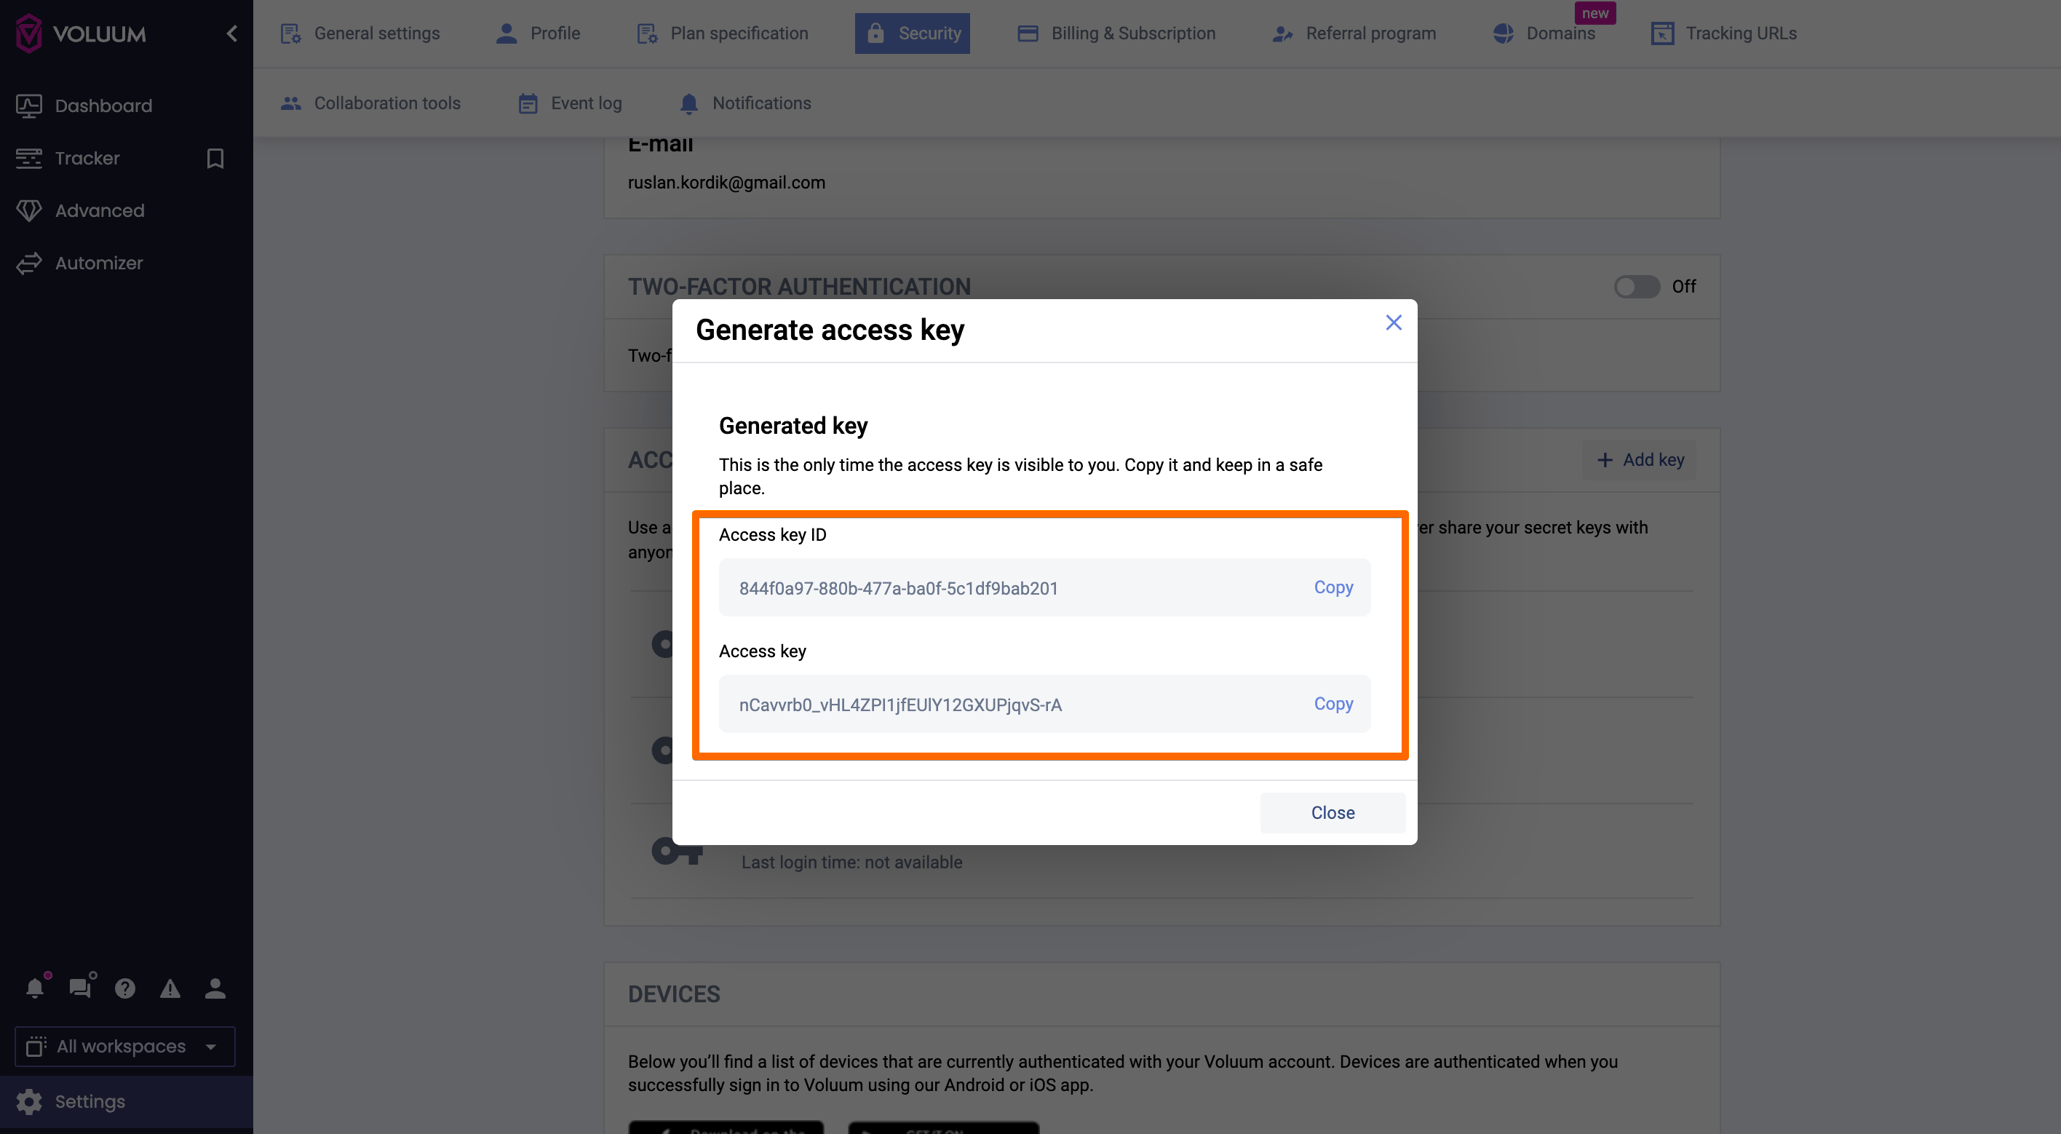Click the help question mark icon
This screenshot has width=2061, height=1134.
pyautogui.click(x=124, y=988)
